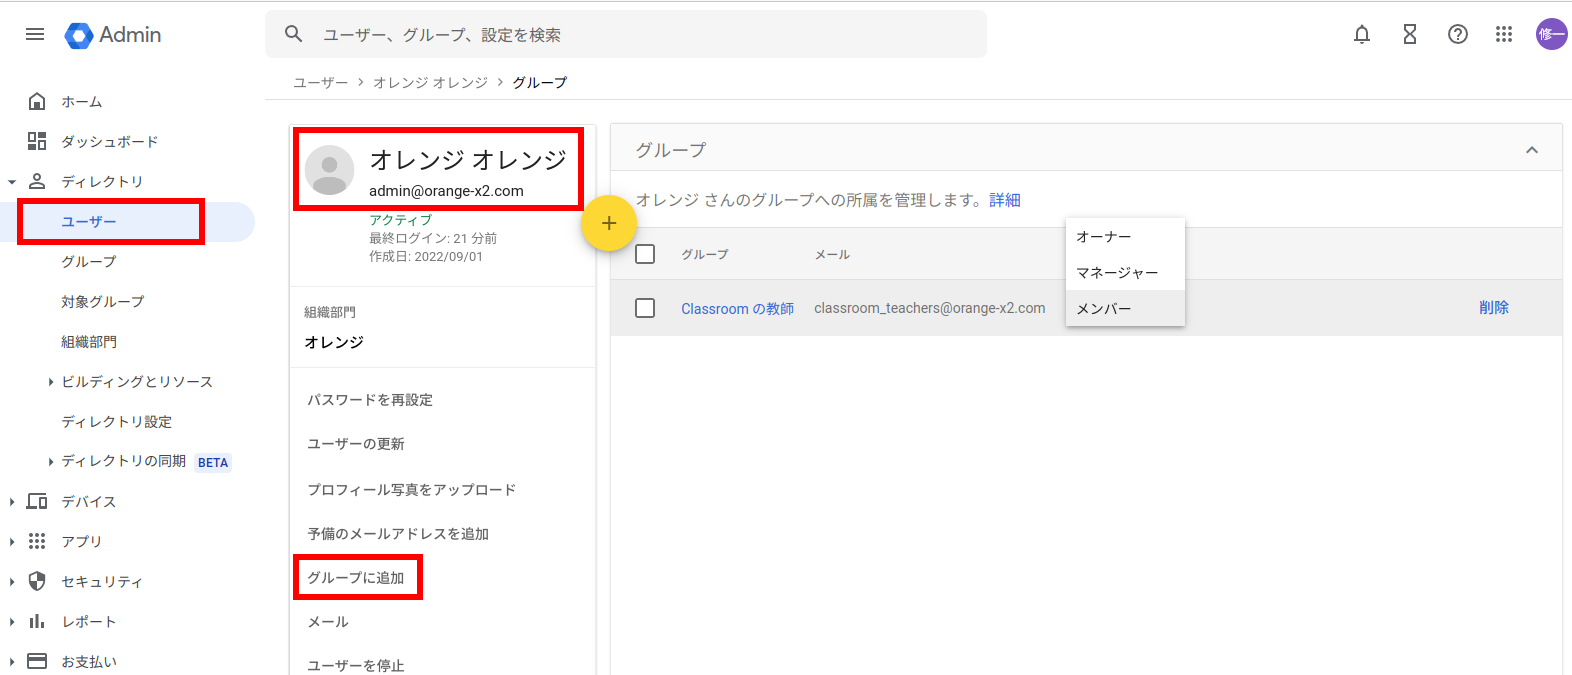The image size is (1572, 675).
Task: Check the Classroom の教師 row checkbox
Action: [645, 308]
